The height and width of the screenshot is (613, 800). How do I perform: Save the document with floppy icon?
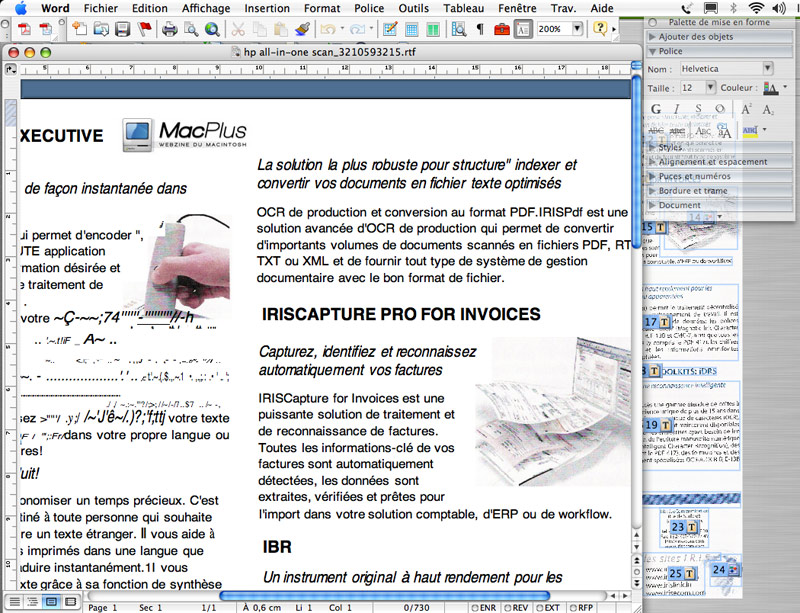[x=122, y=29]
